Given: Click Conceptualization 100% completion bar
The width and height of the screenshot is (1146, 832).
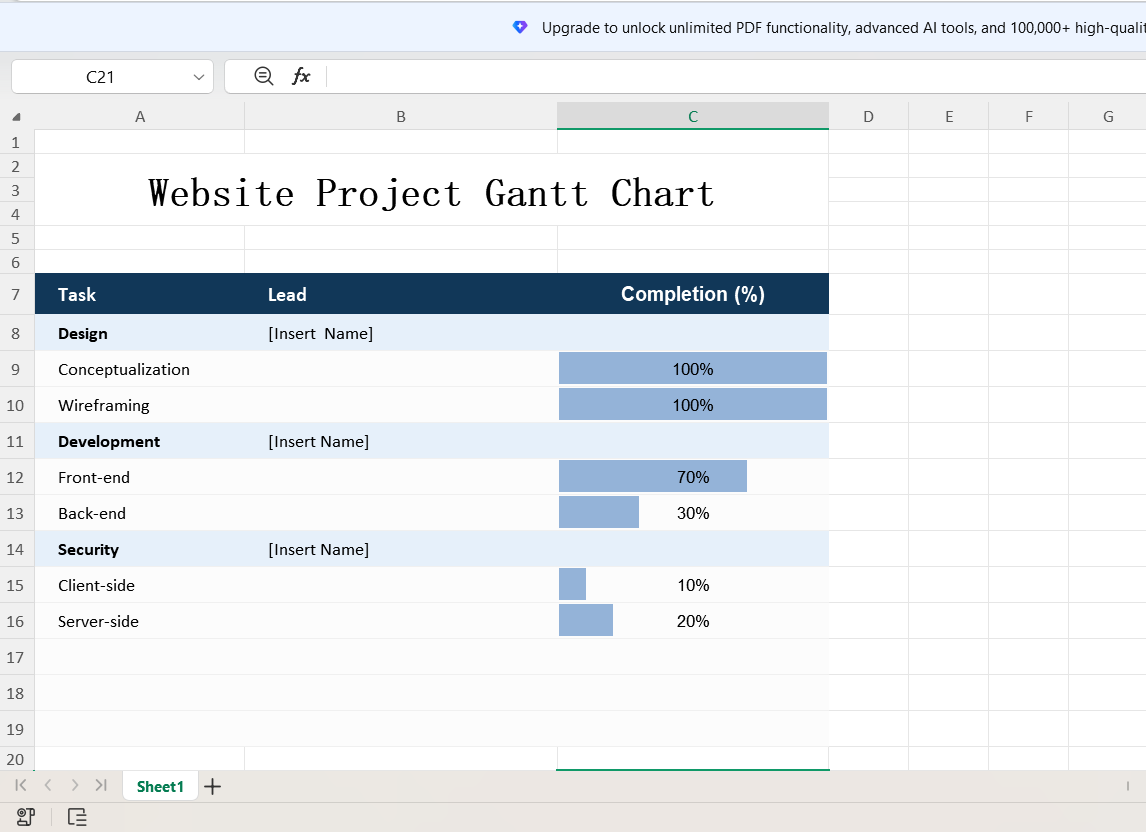Looking at the screenshot, I should click(x=693, y=368).
